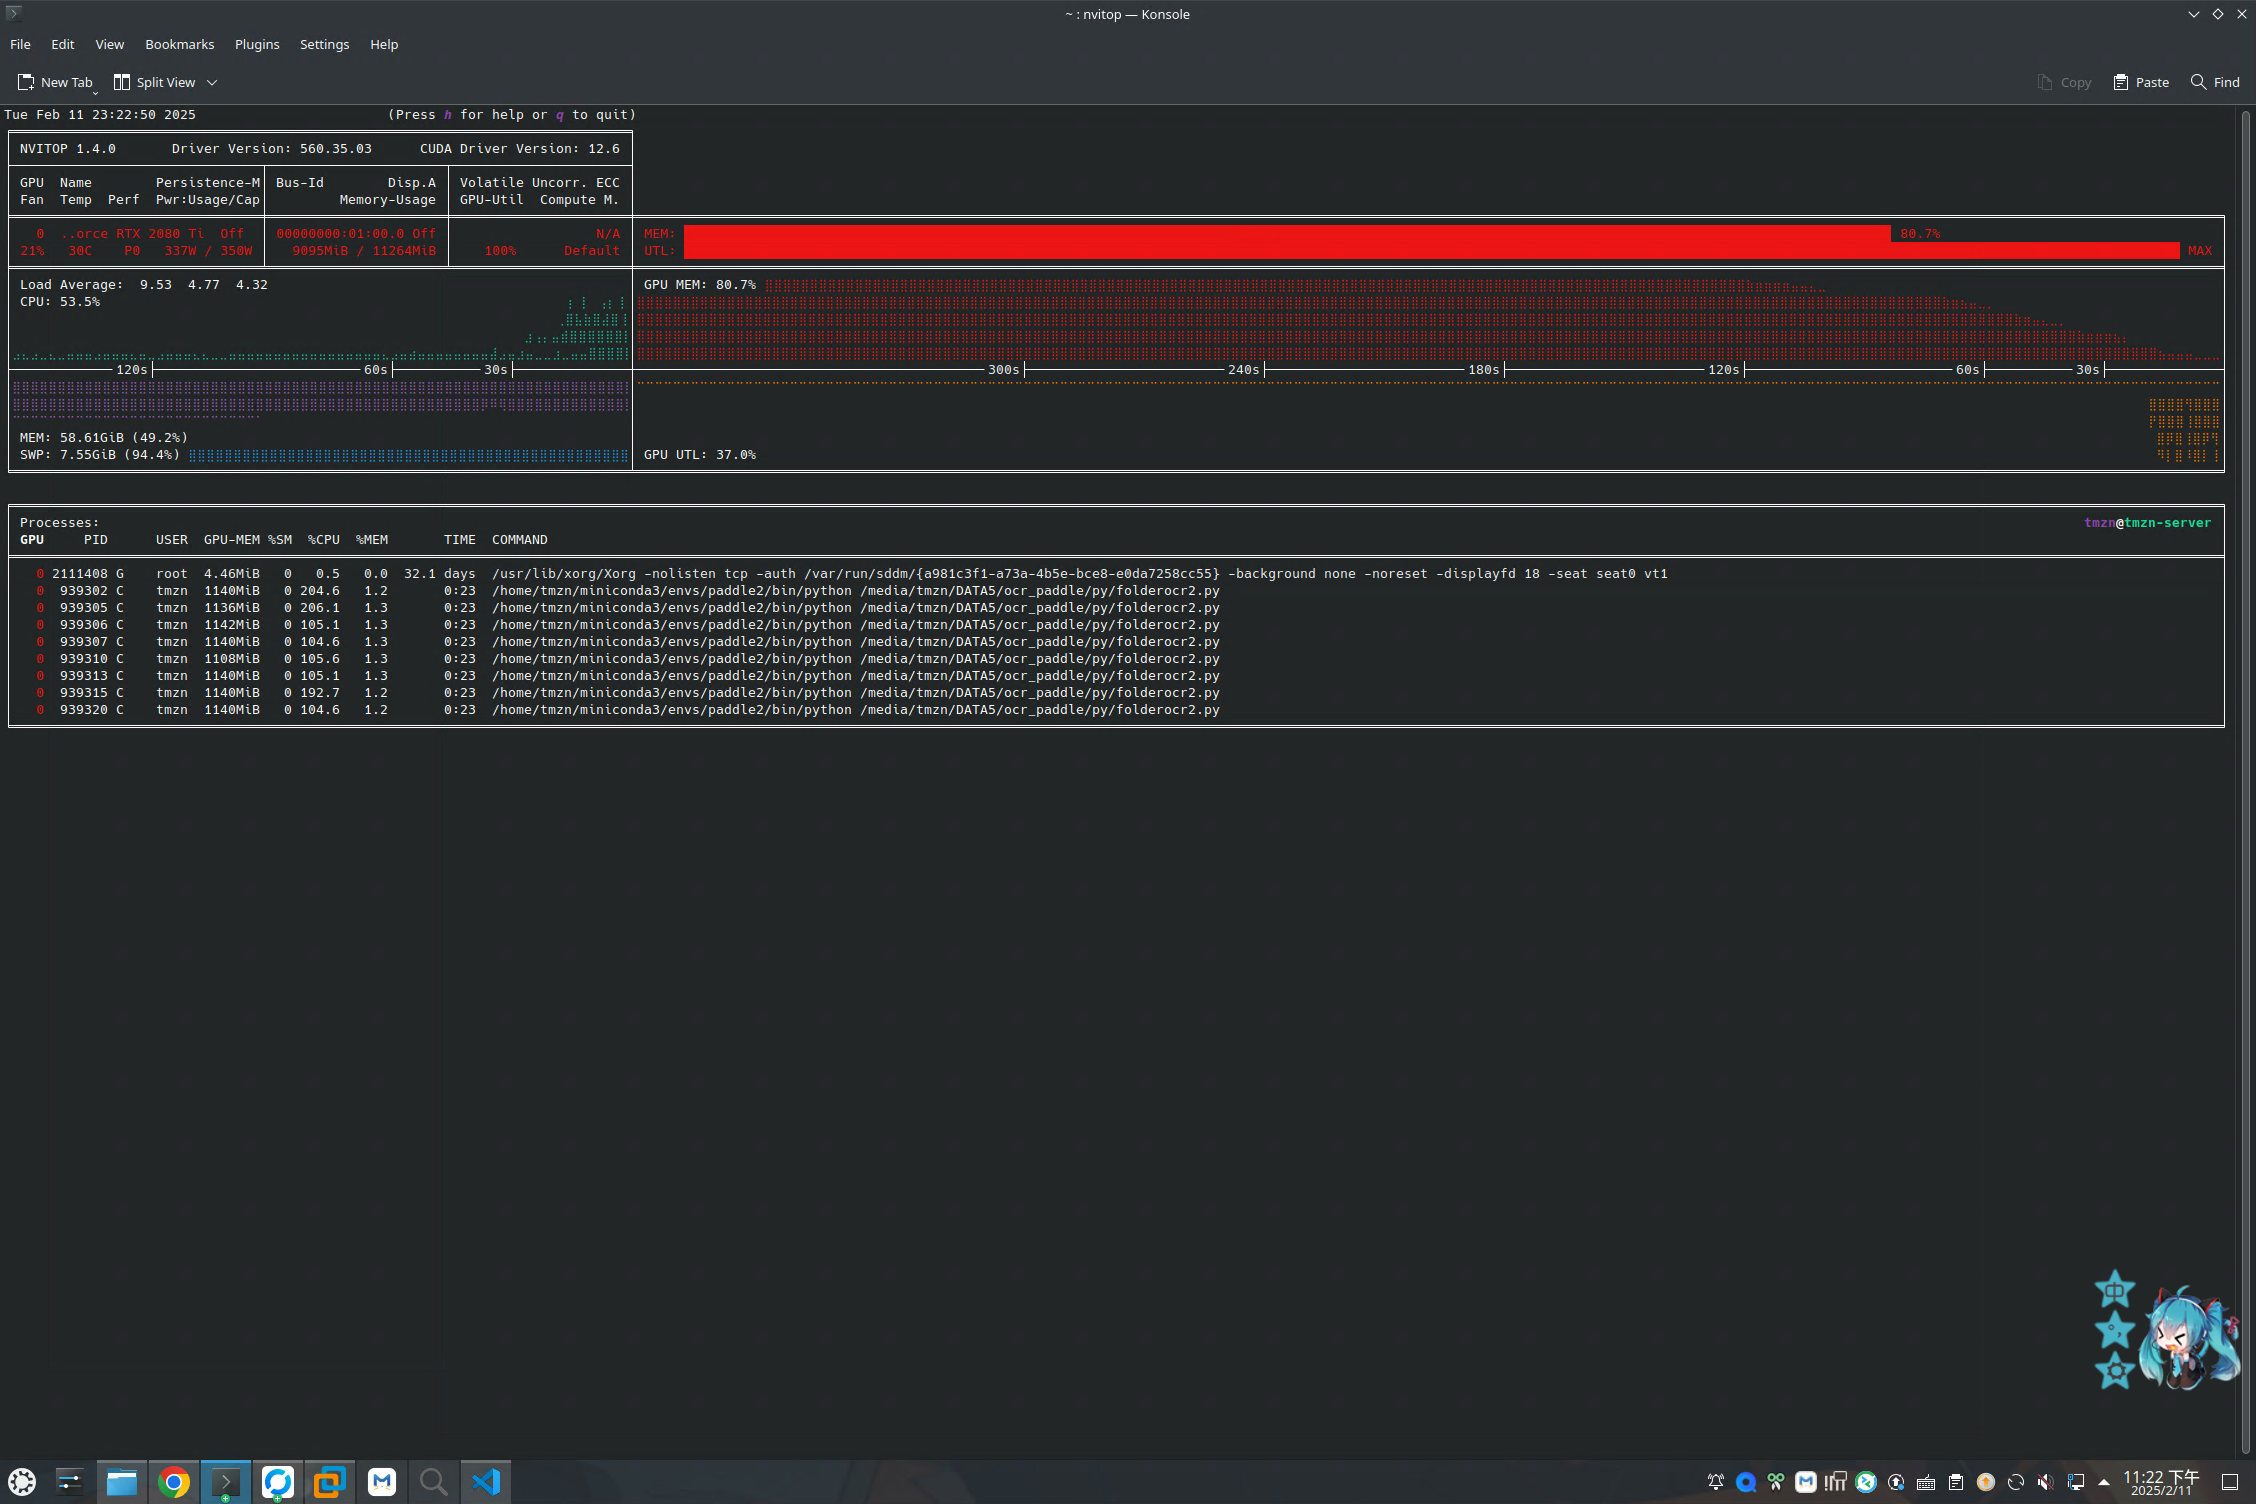
Task: Open the New Tab profile dropdown arrow
Action: [x=95, y=92]
